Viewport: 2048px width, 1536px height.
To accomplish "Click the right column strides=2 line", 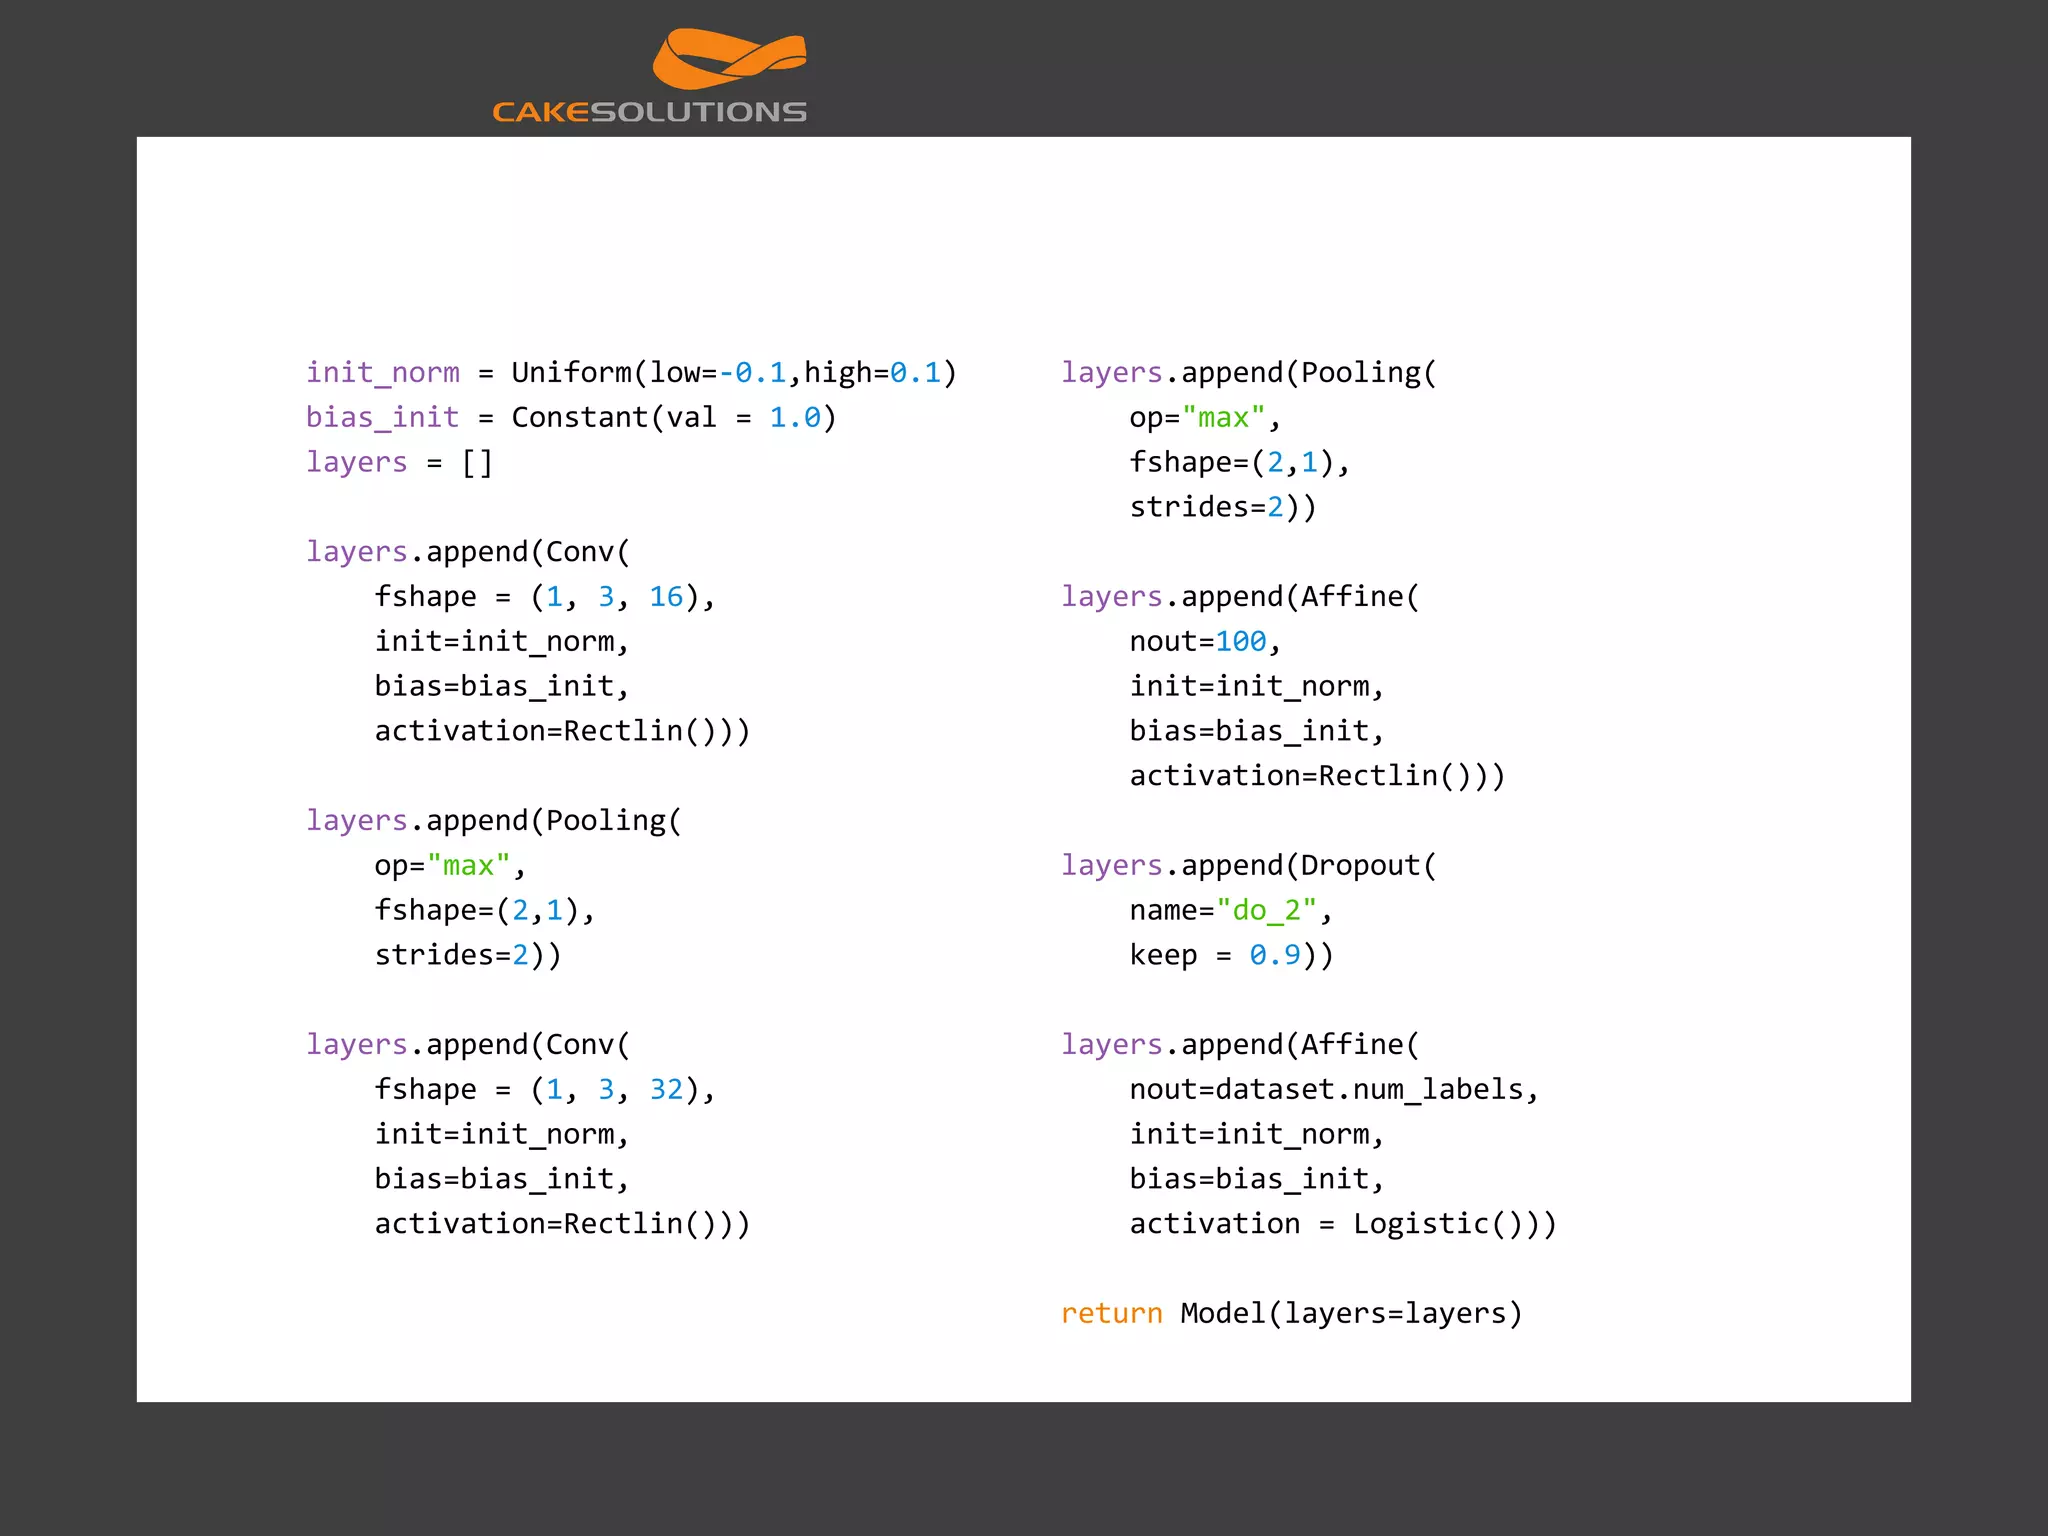I will (x=1222, y=507).
